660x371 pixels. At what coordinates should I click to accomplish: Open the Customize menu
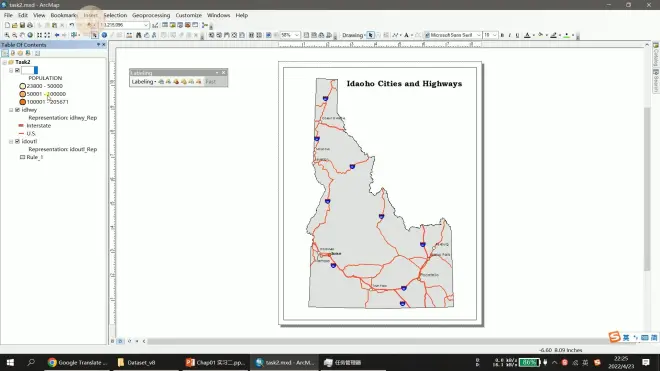tap(189, 15)
